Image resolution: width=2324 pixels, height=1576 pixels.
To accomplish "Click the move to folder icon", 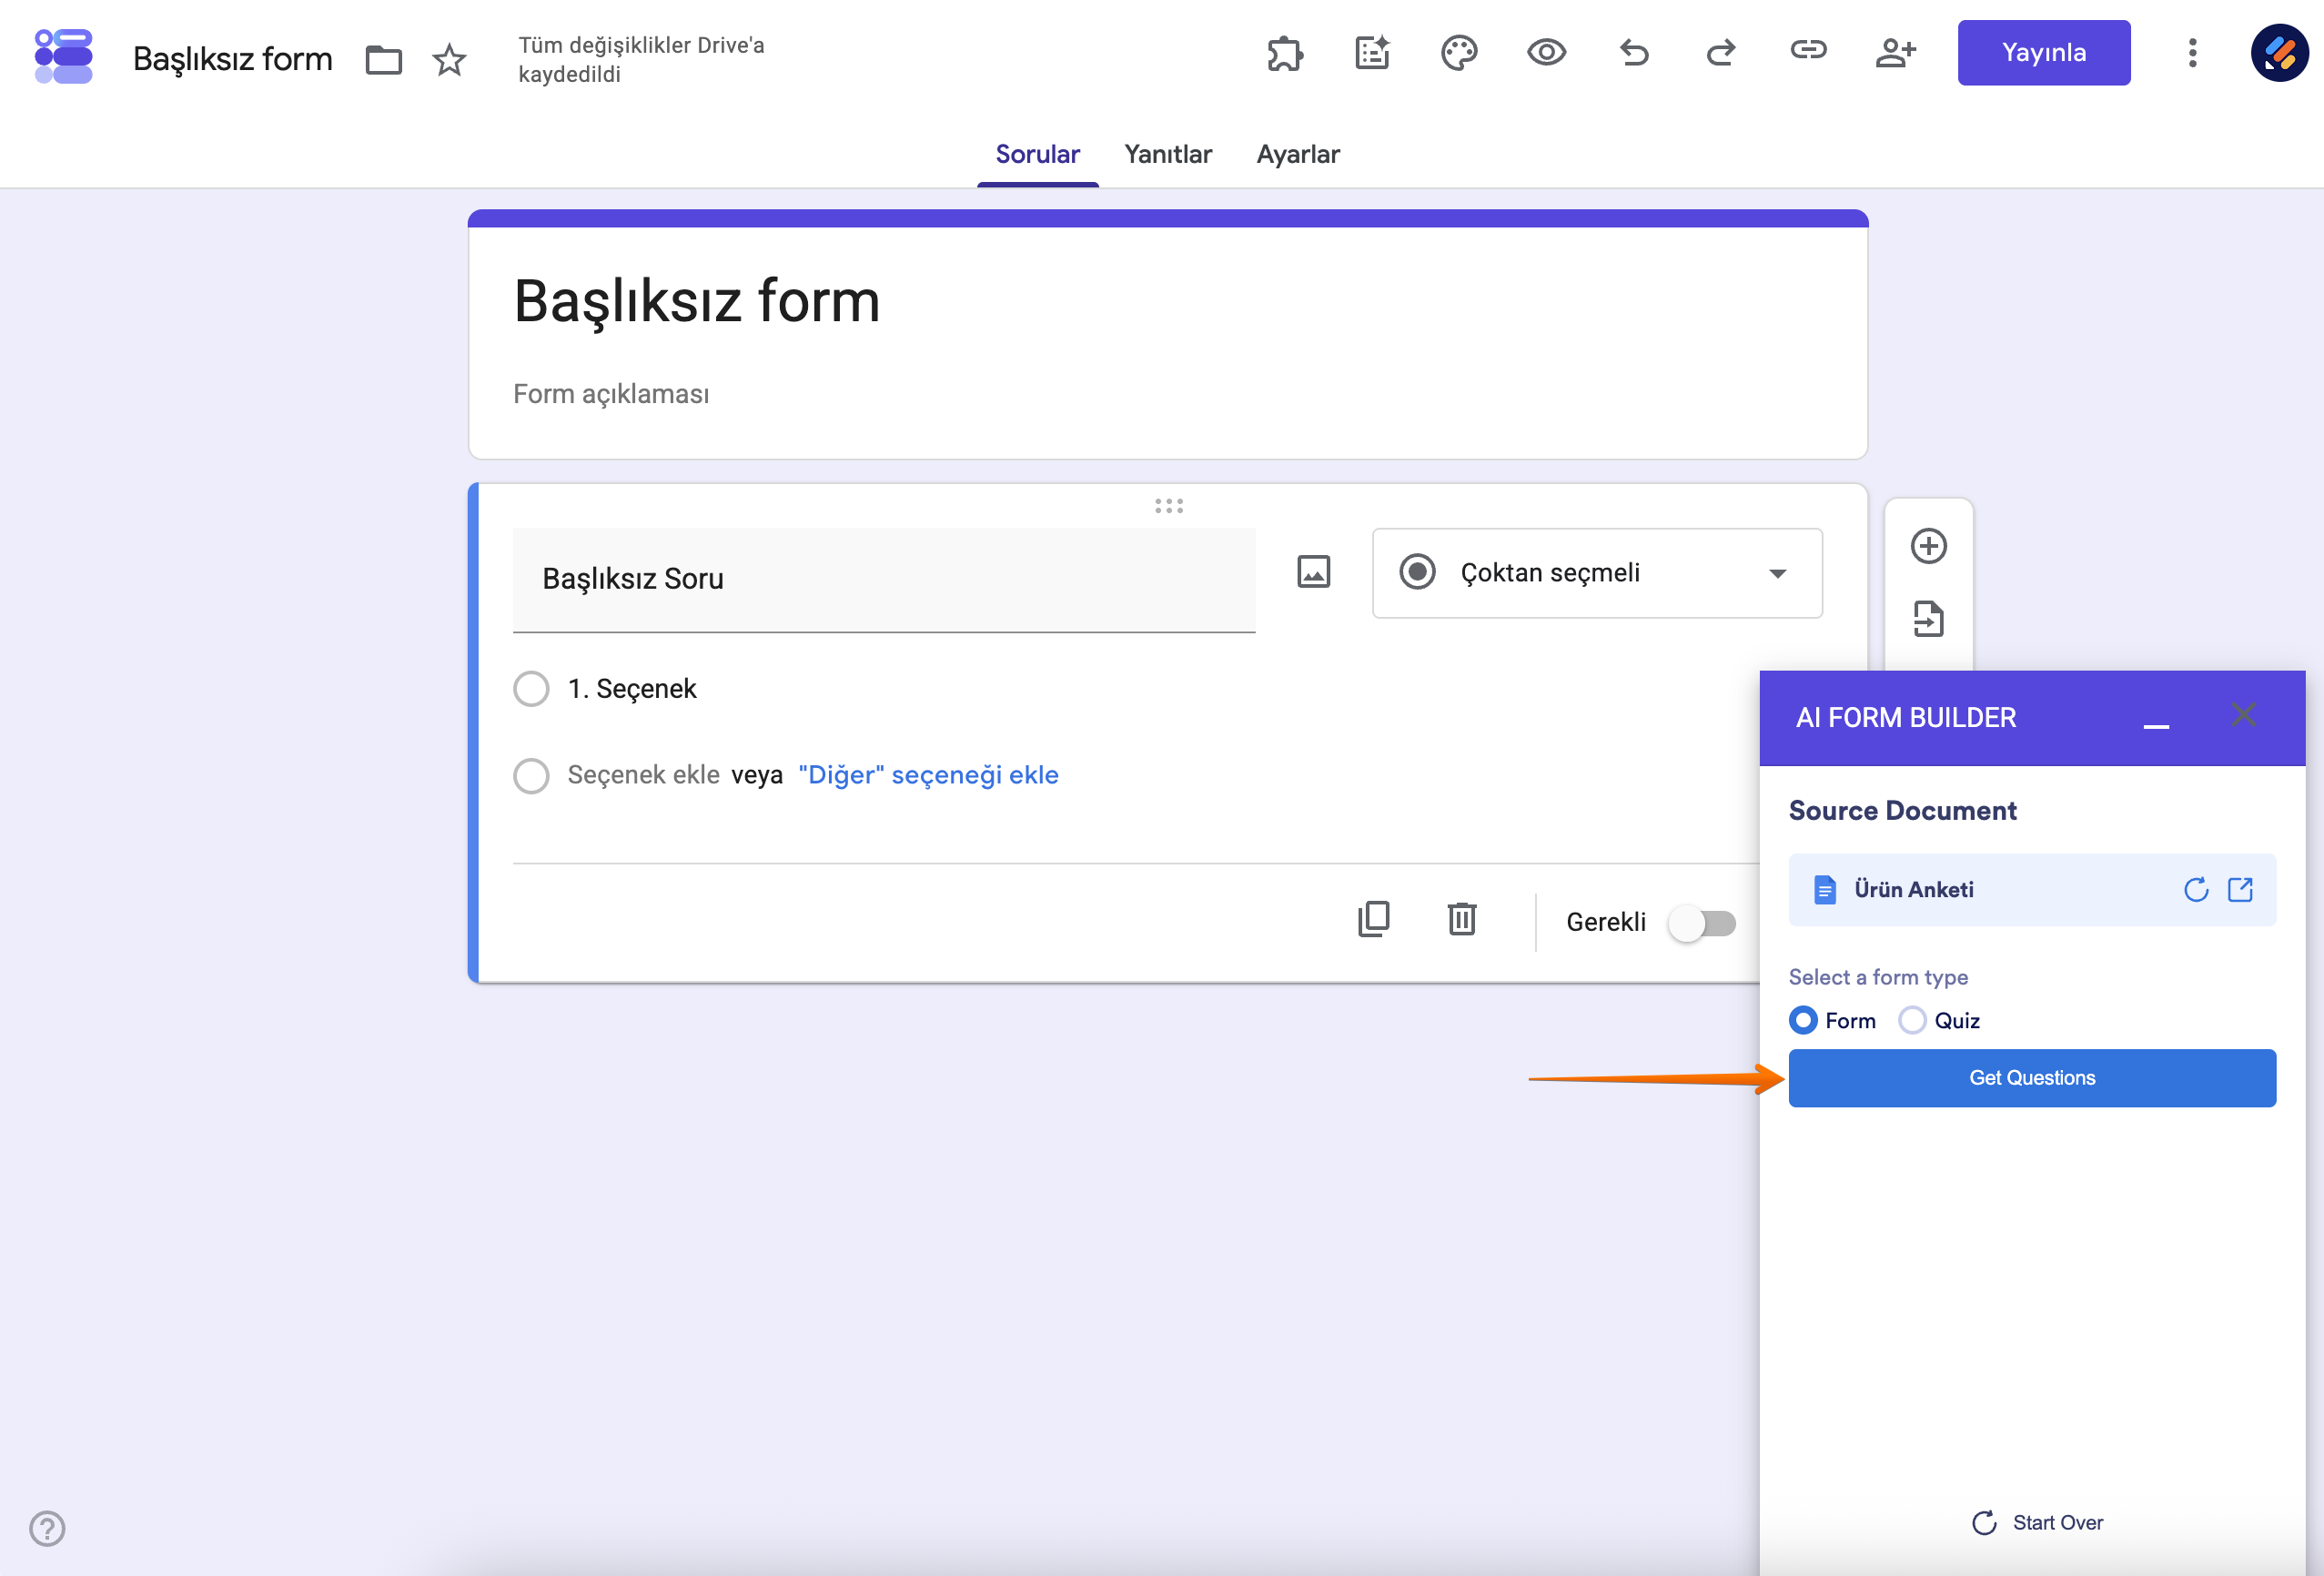I will coord(383,60).
